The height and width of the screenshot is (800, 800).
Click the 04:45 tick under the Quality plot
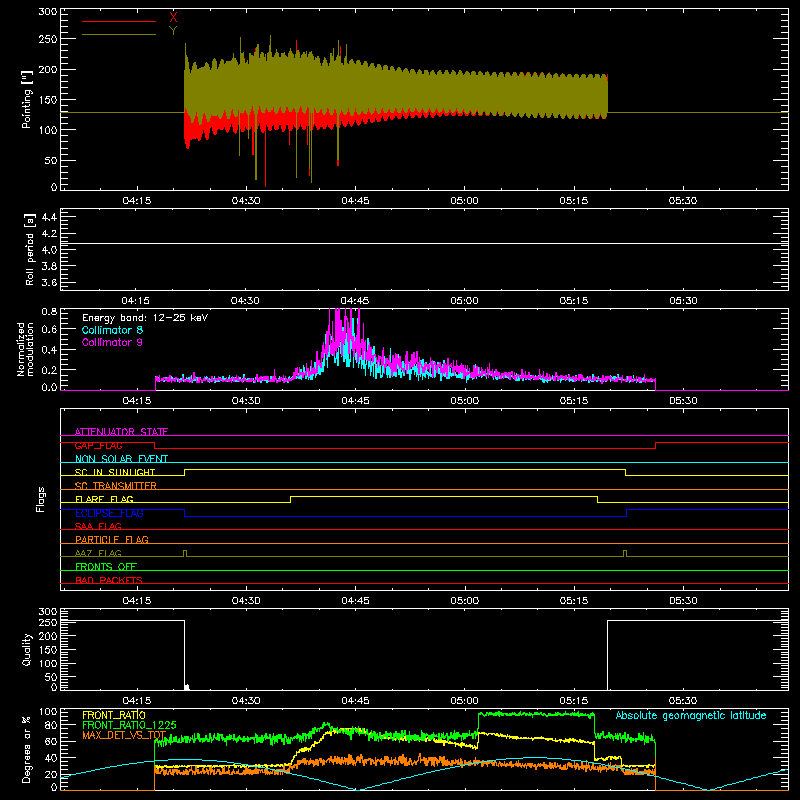pyautogui.click(x=355, y=701)
